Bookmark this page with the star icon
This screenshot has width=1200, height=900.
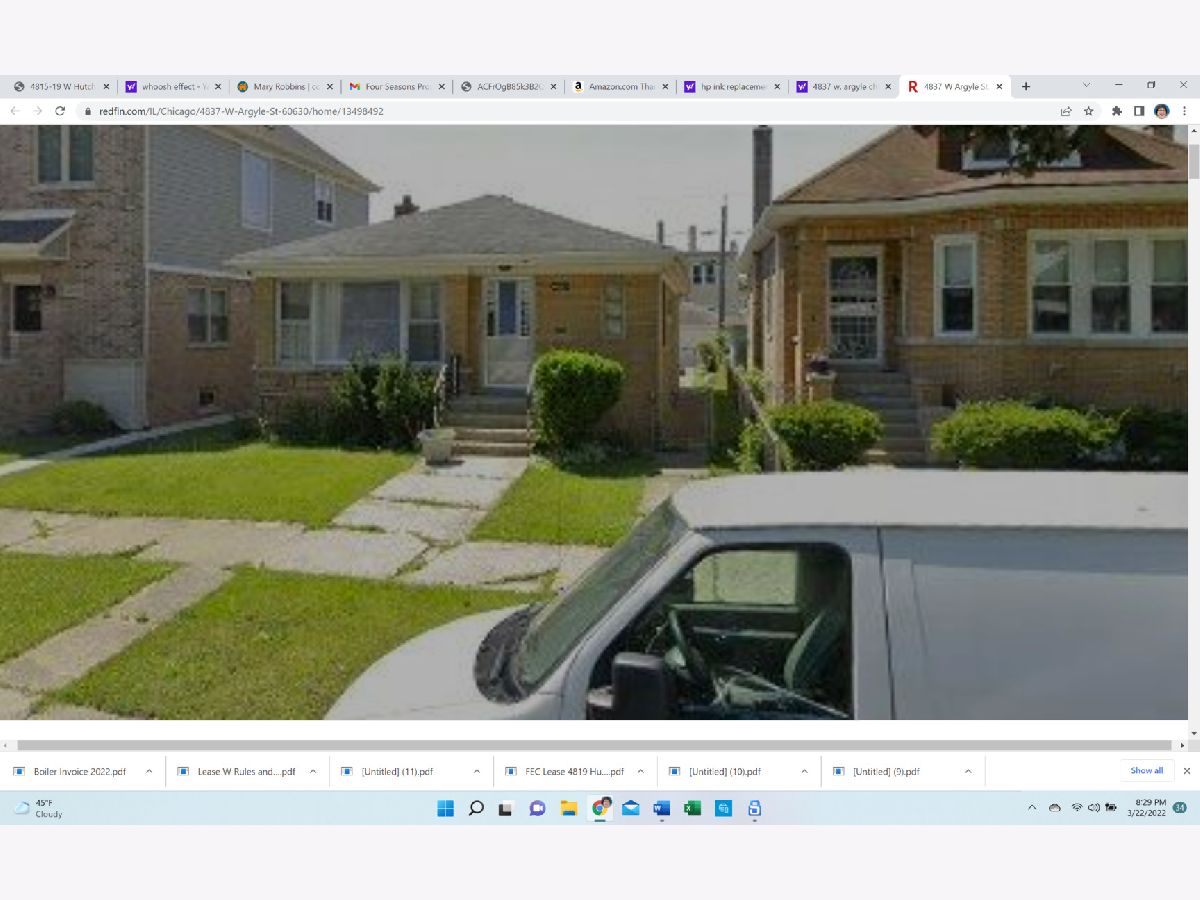point(1089,111)
